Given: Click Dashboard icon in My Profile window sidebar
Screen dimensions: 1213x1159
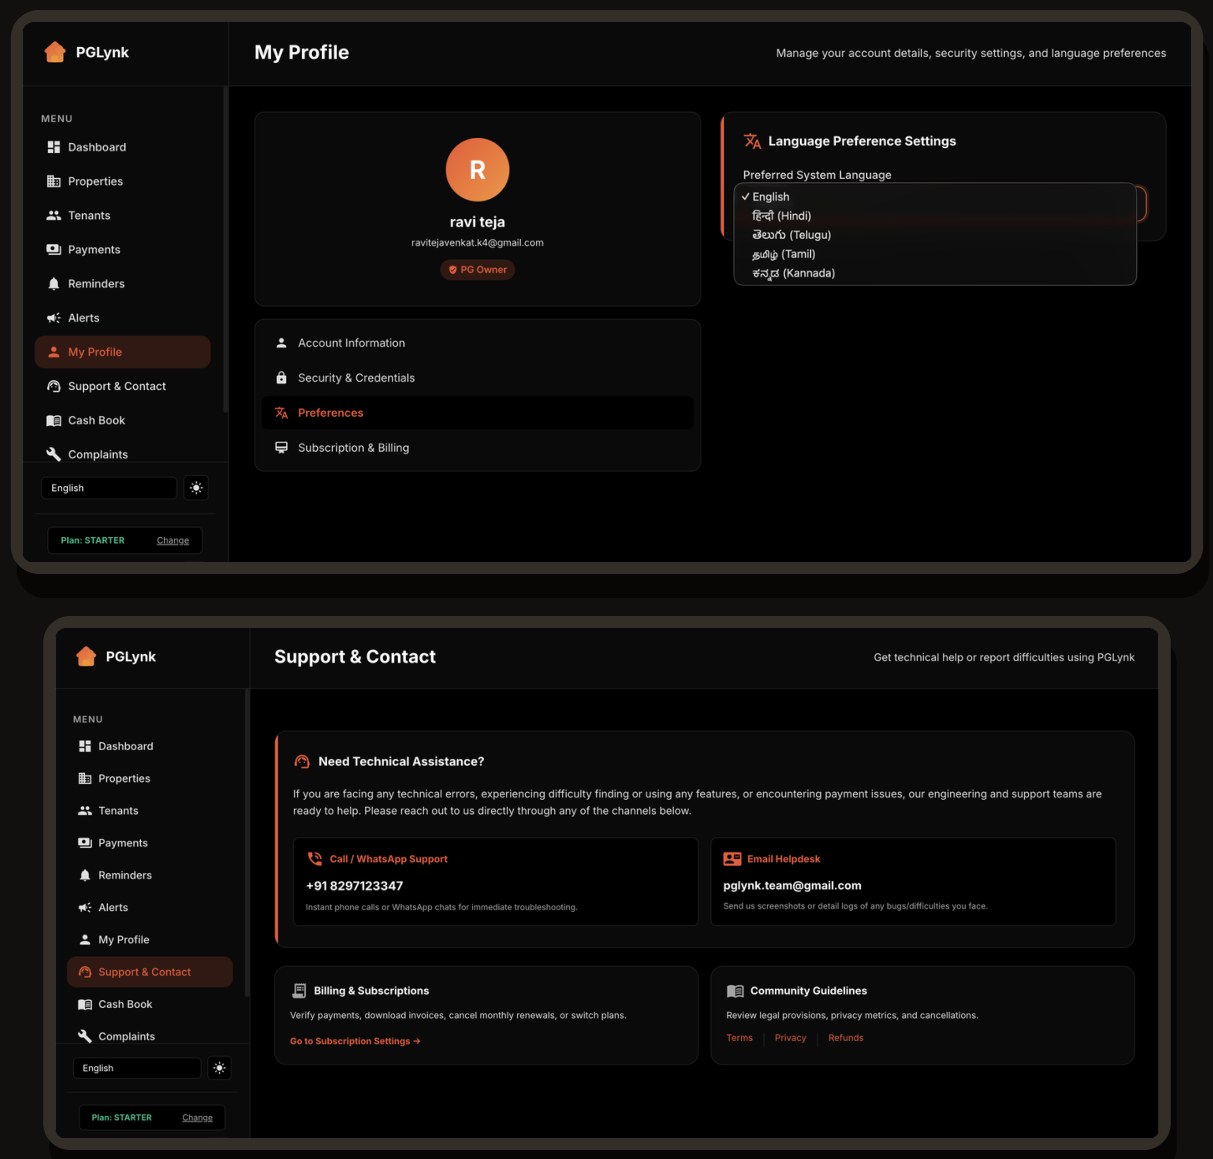Looking at the screenshot, I should pyautogui.click(x=54, y=147).
